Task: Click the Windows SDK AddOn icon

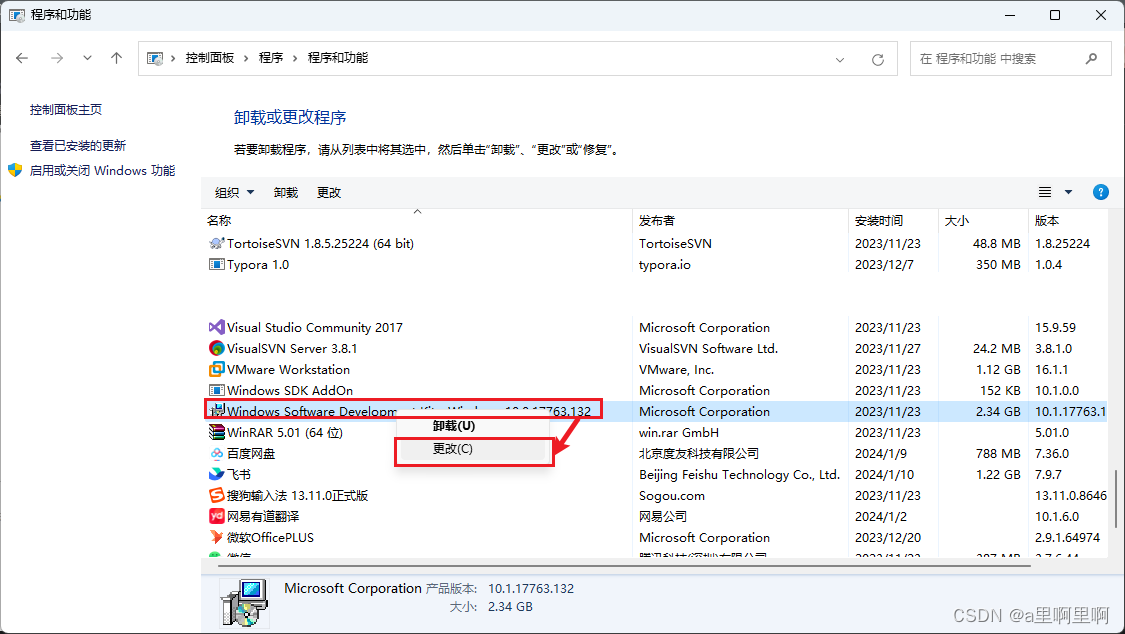Action: pyautogui.click(x=216, y=390)
